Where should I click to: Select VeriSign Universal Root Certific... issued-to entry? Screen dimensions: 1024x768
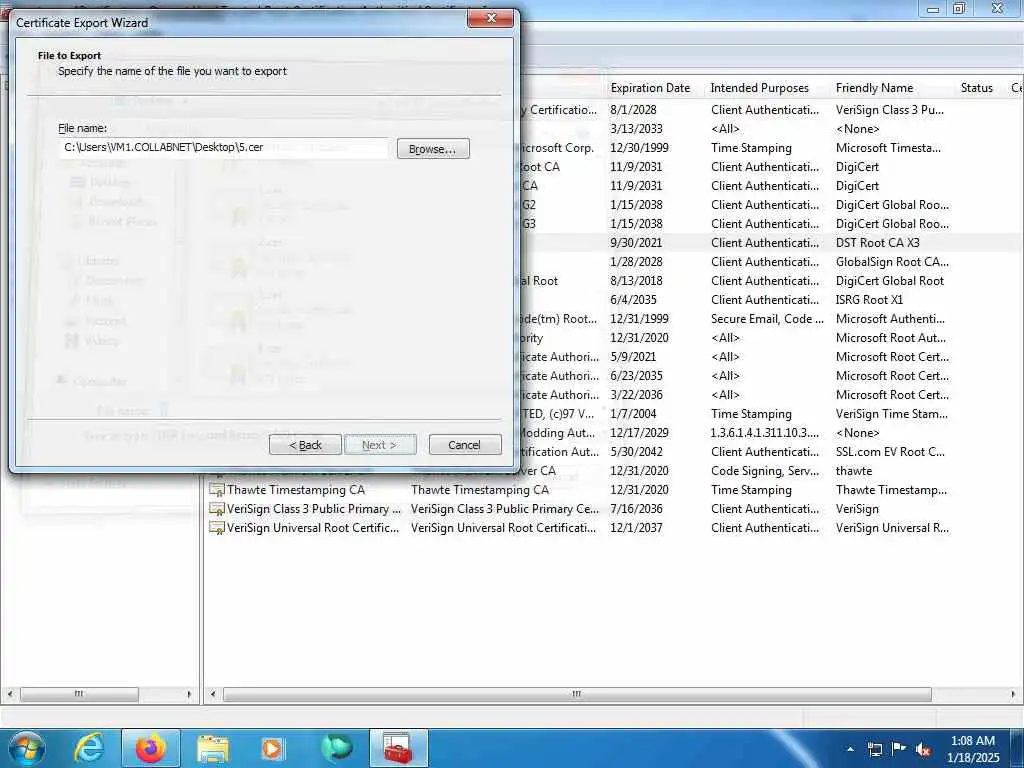[312, 528]
